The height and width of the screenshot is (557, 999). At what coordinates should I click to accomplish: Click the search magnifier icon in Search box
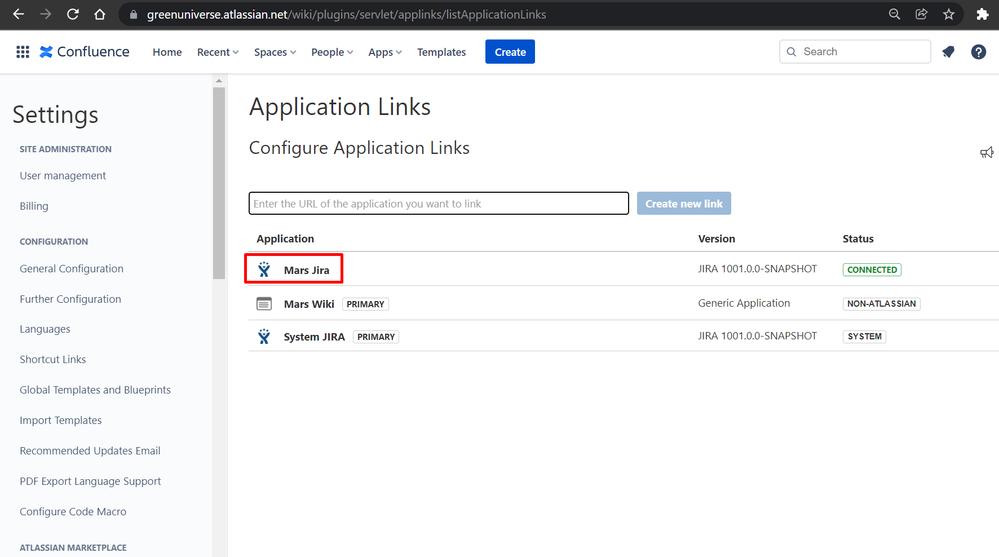(791, 52)
